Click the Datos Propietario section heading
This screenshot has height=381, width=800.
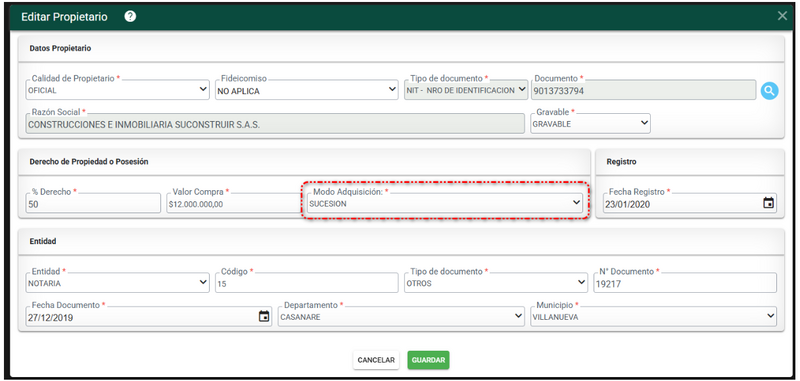(60, 48)
